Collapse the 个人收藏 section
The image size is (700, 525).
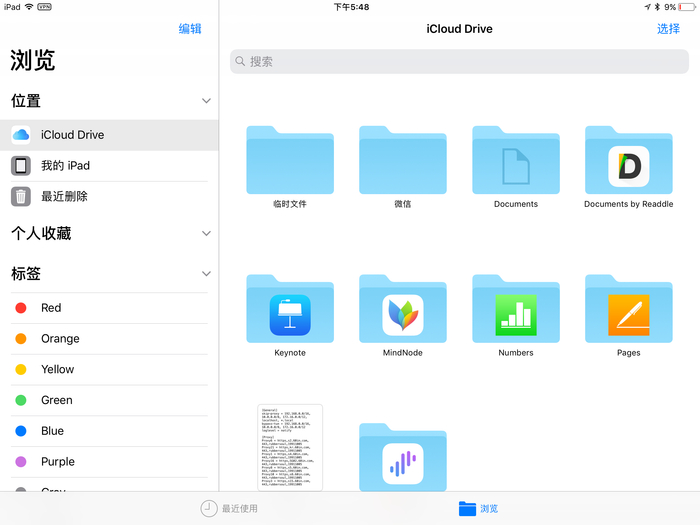(206, 234)
